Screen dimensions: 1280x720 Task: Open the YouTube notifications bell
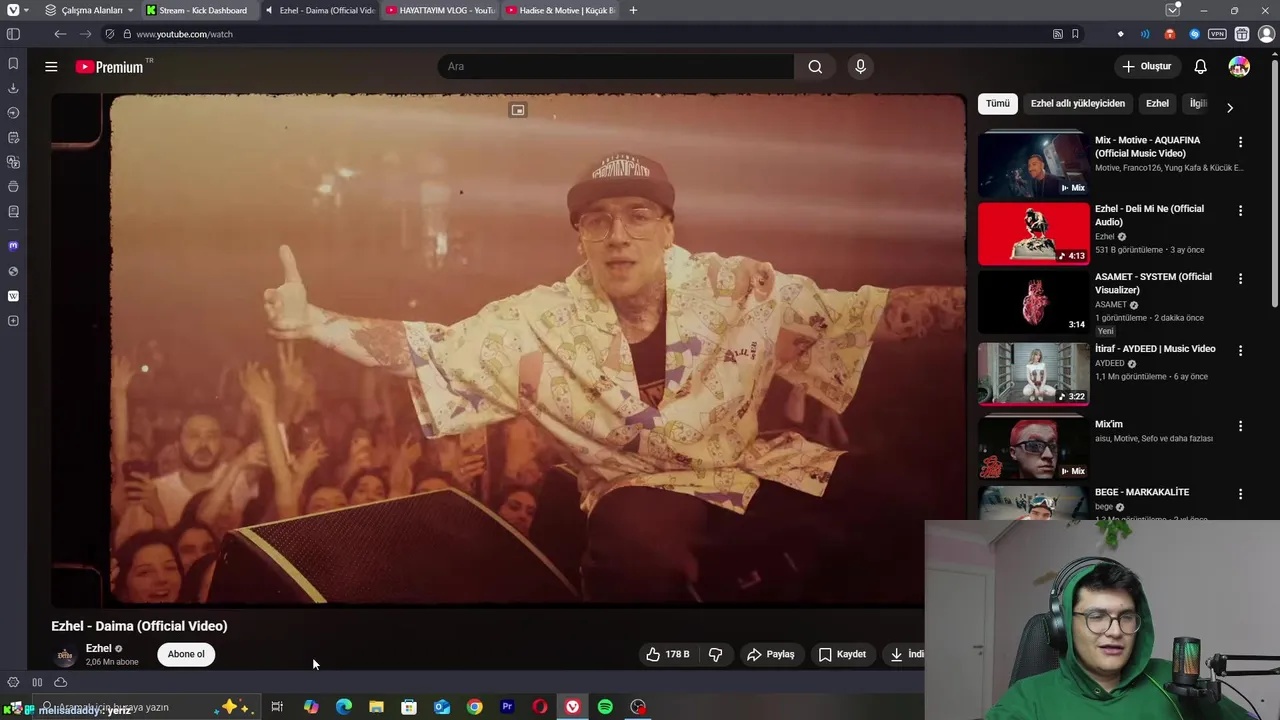1200,66
